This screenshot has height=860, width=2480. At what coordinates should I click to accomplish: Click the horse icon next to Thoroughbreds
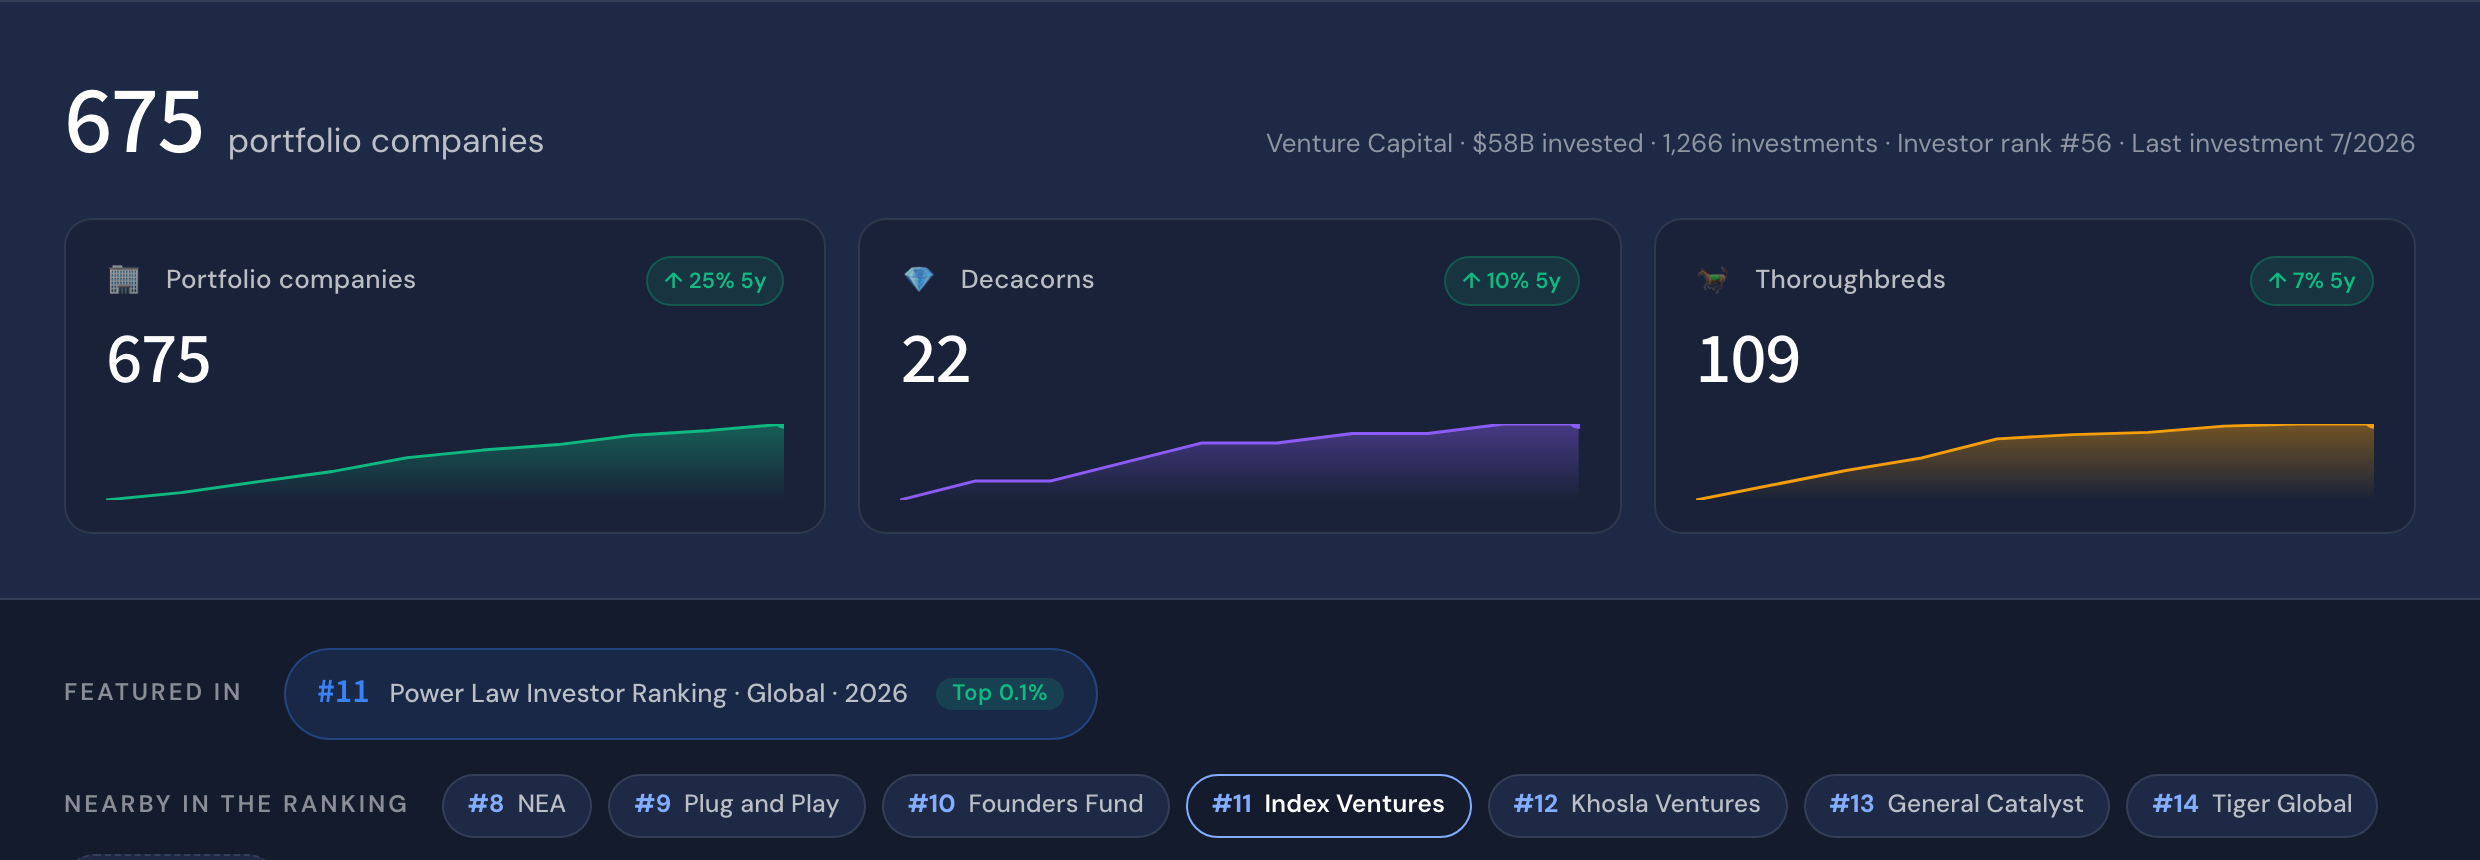1712,280
